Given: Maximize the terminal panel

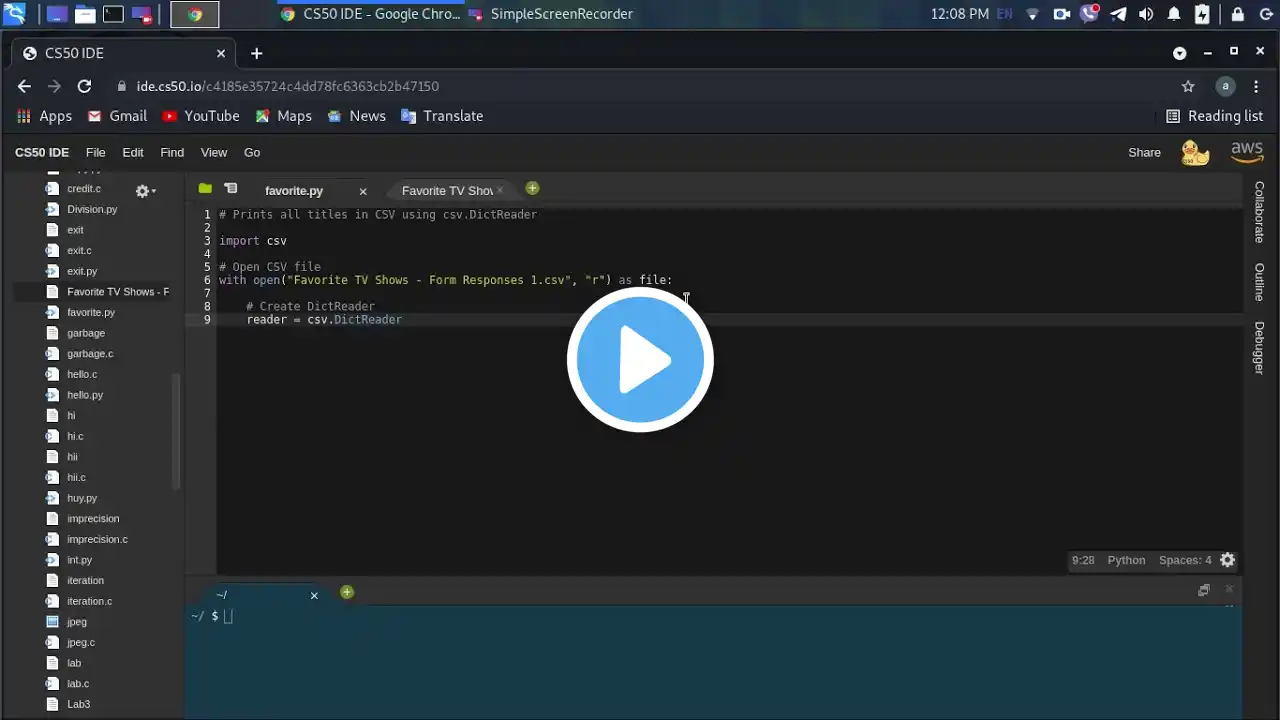Looking at the screenshot, I should coord(1204,590).
